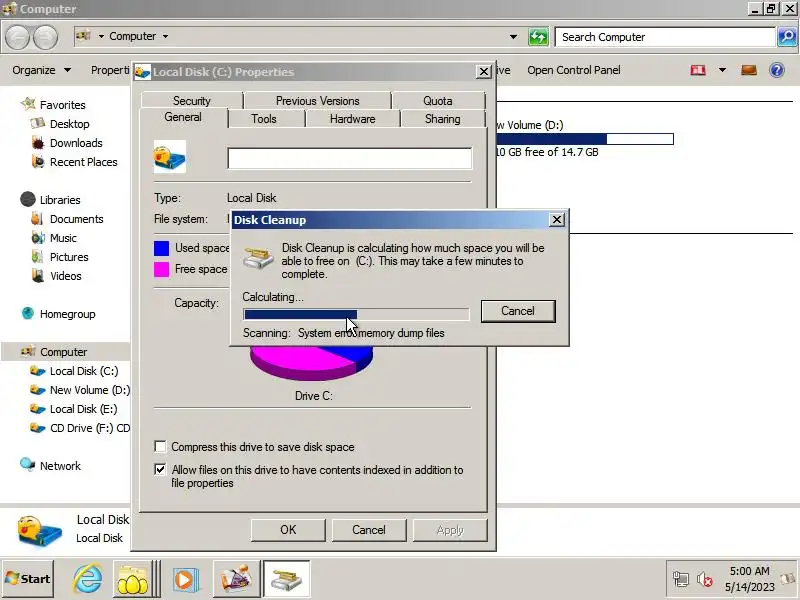Image resolution: width=800 pixels, height=600 pixels.
Task: Click Open Control Panel in toolbar
Action: point(573,70)
